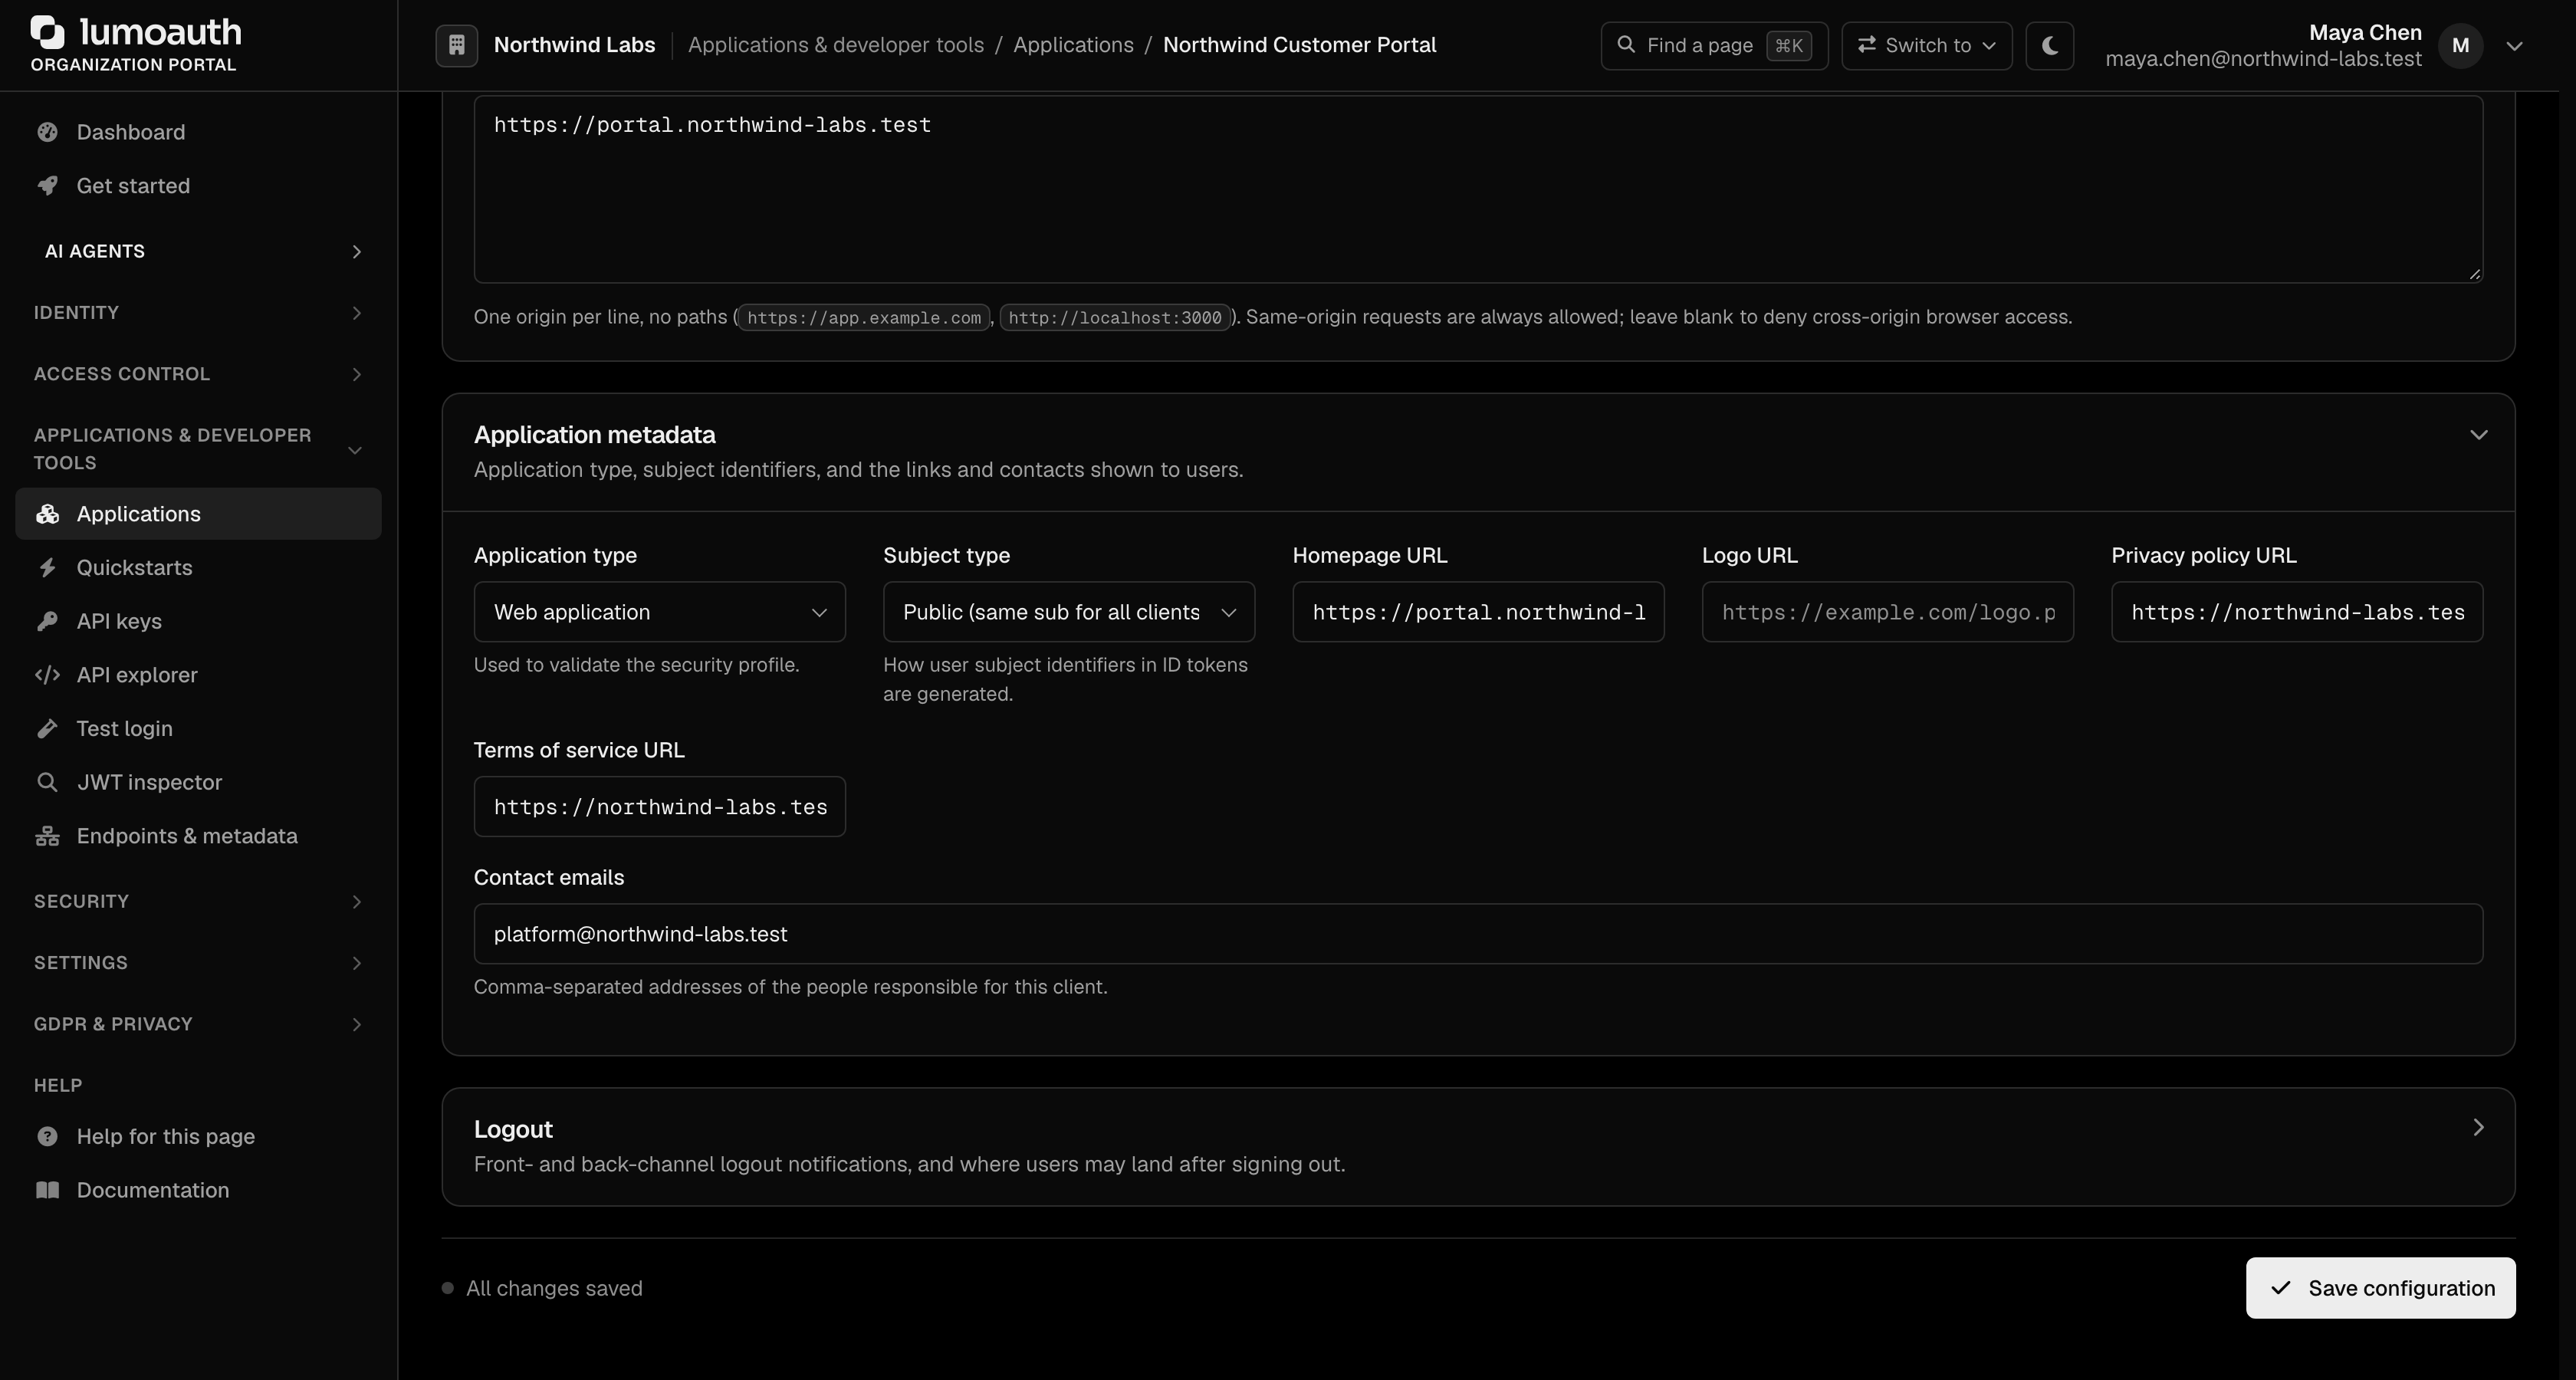2576x1380 pixels.
Task: Expand the SETTINGS sidebar section
Action: click(198, 963)
